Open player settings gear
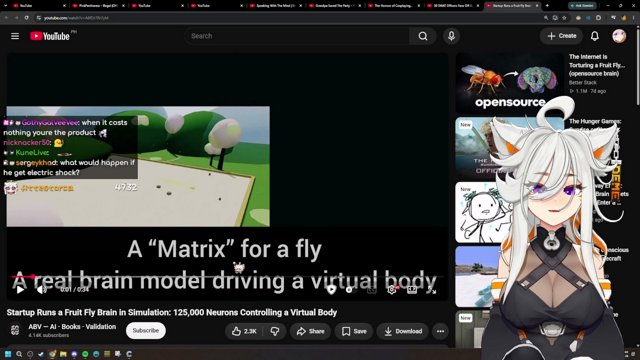 pos(392,290)
